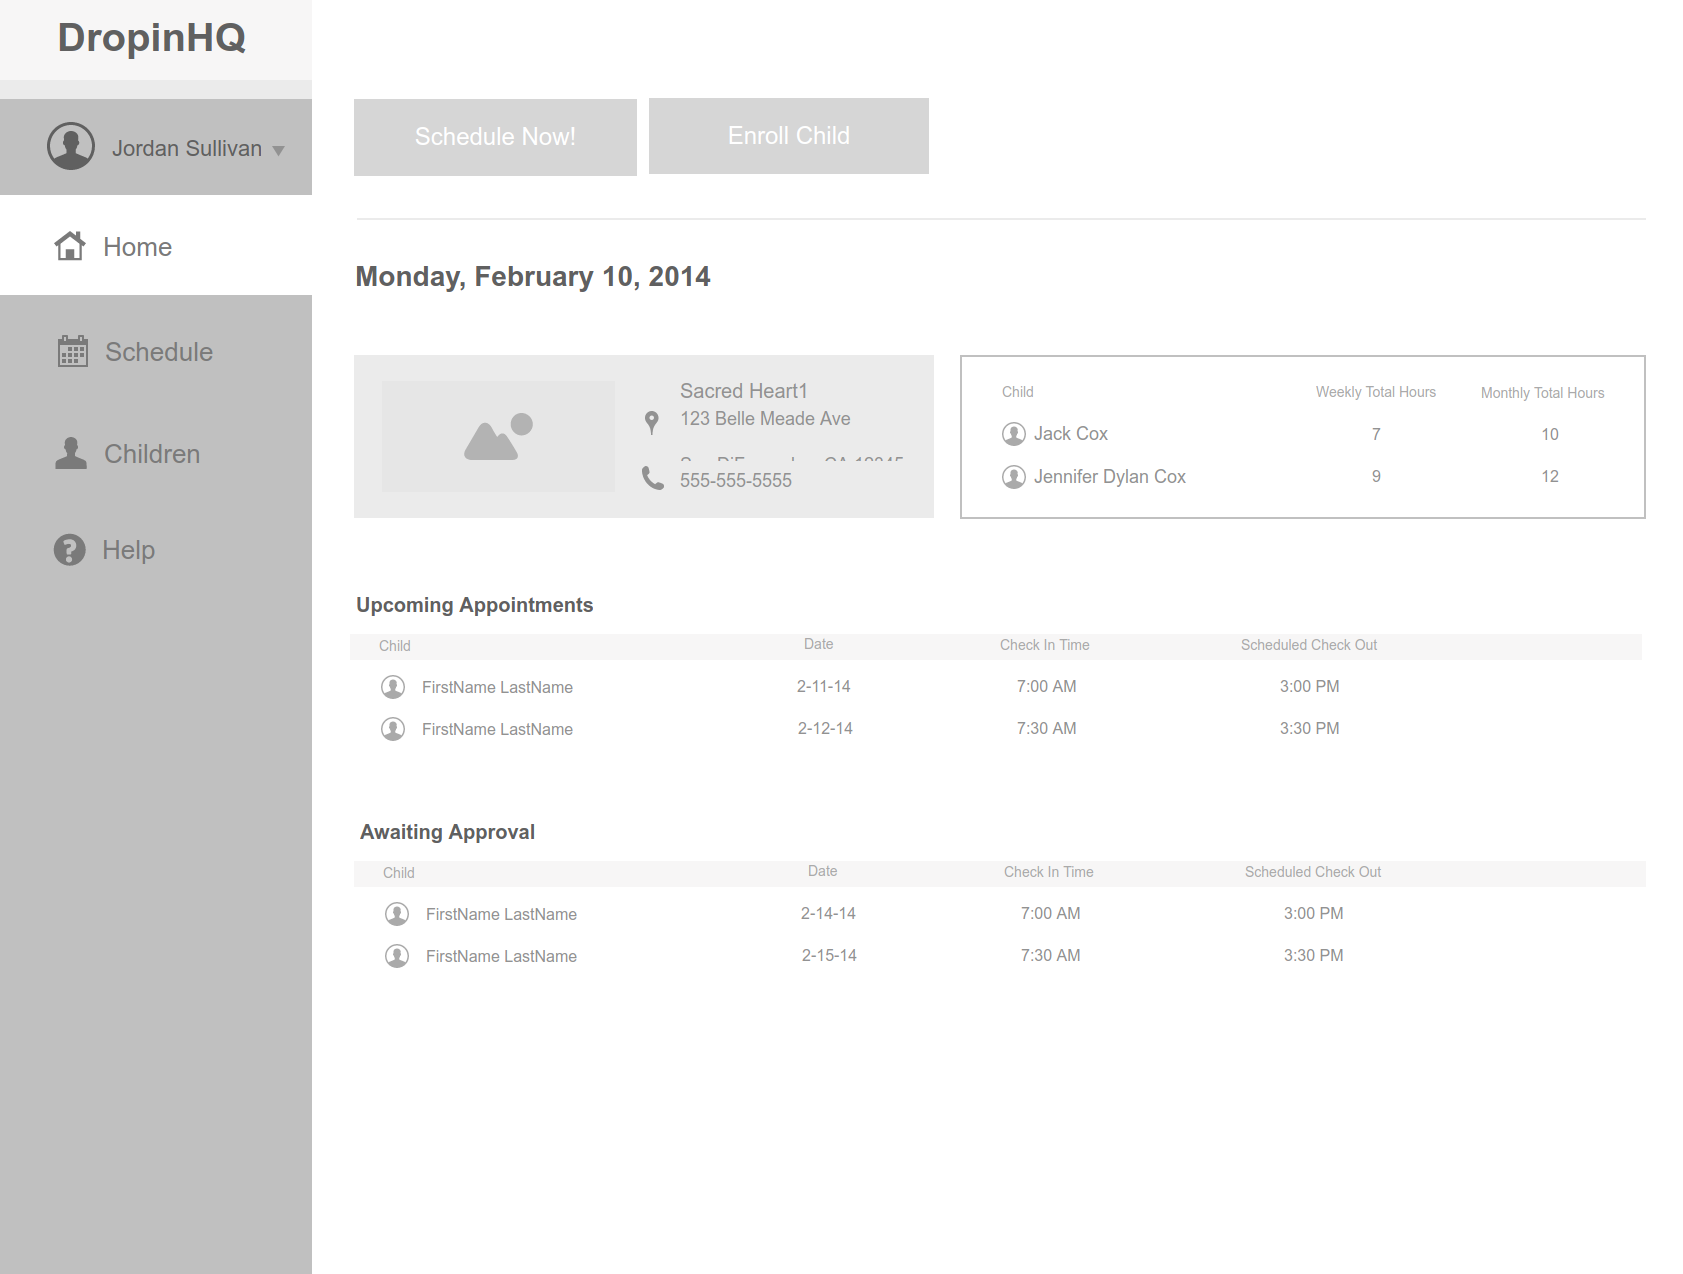1683x1274 pixels.
Task: Click the Sacred Heart1 image placeholder
Action: (x=498, y=436)
